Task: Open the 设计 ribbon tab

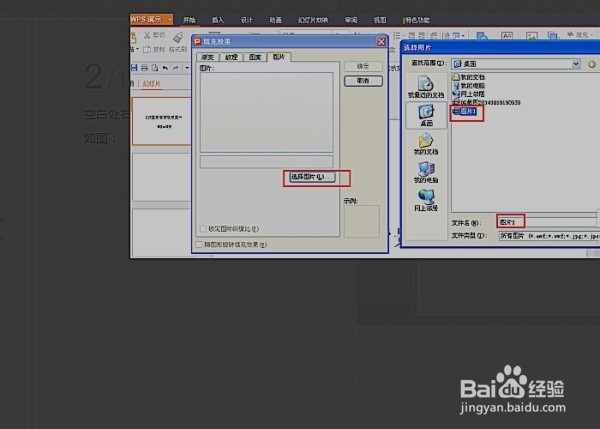Action: click(246, 20)
